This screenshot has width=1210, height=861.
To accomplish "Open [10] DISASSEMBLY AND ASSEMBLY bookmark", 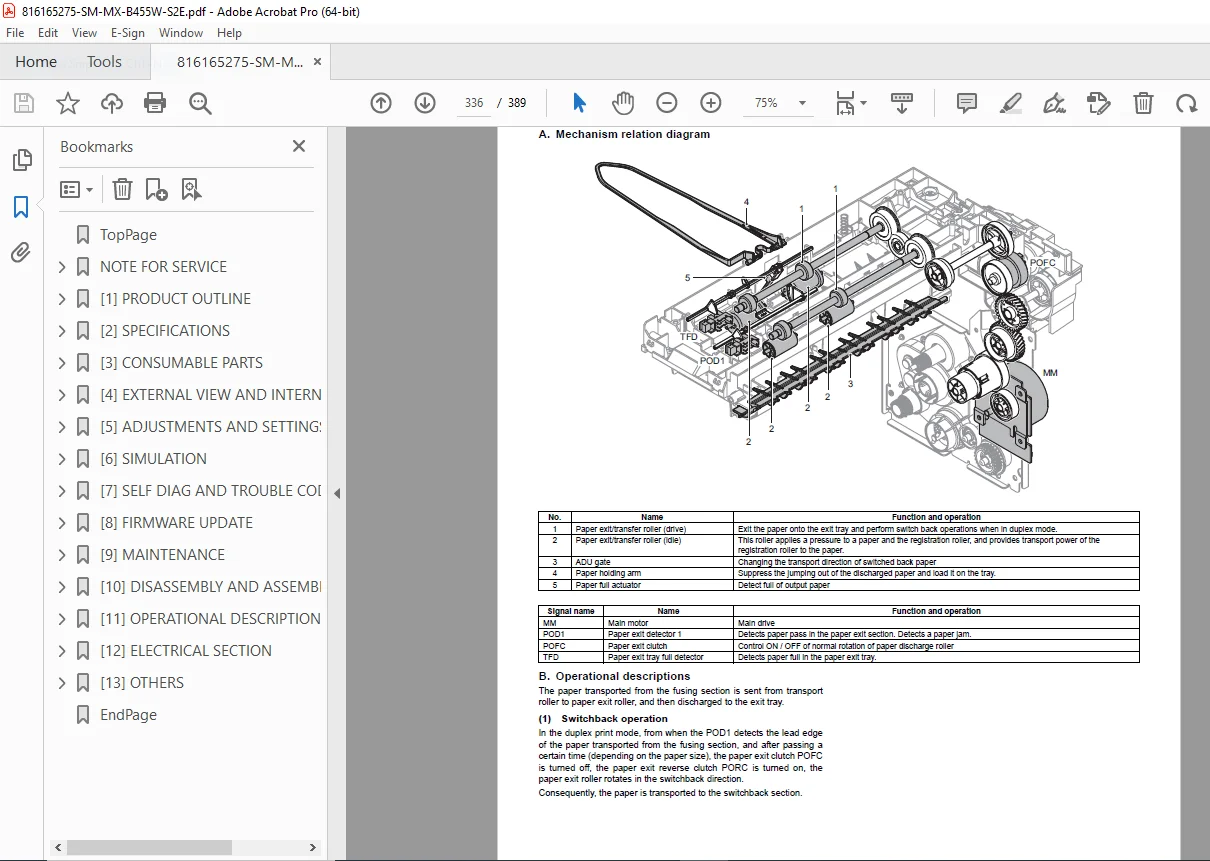I will click(210, 587).
